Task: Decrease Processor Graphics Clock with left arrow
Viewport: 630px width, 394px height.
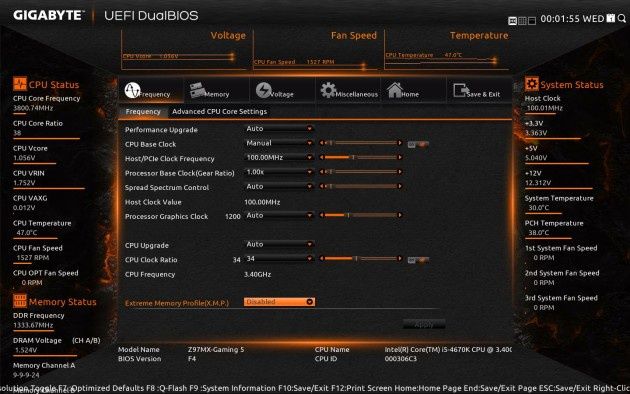Action: pyautogui.click(x=321, y=215)
